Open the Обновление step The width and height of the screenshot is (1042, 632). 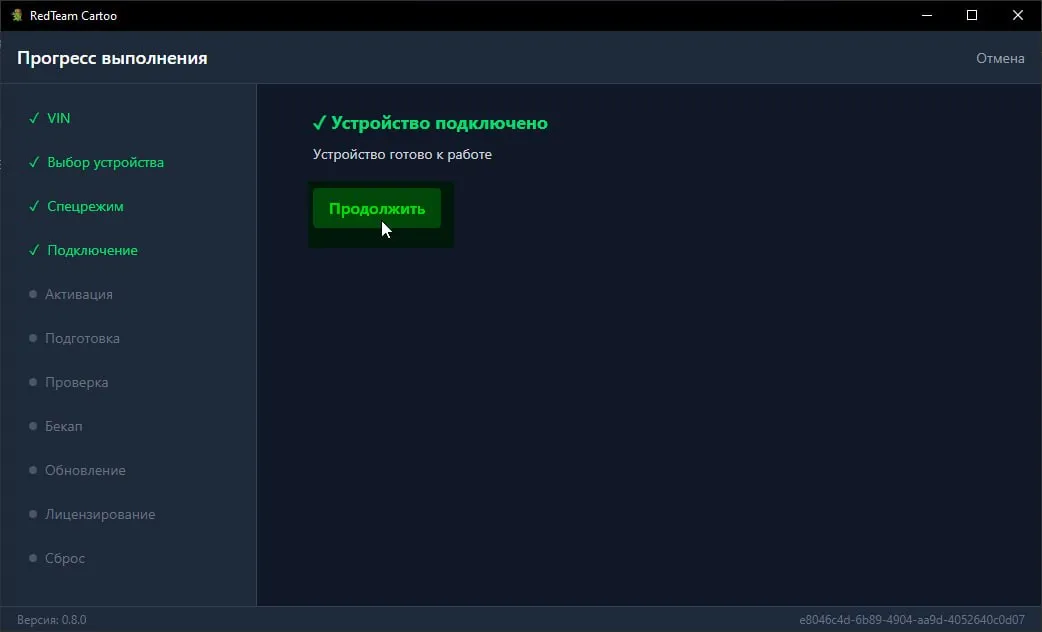[x=85, y=471]
